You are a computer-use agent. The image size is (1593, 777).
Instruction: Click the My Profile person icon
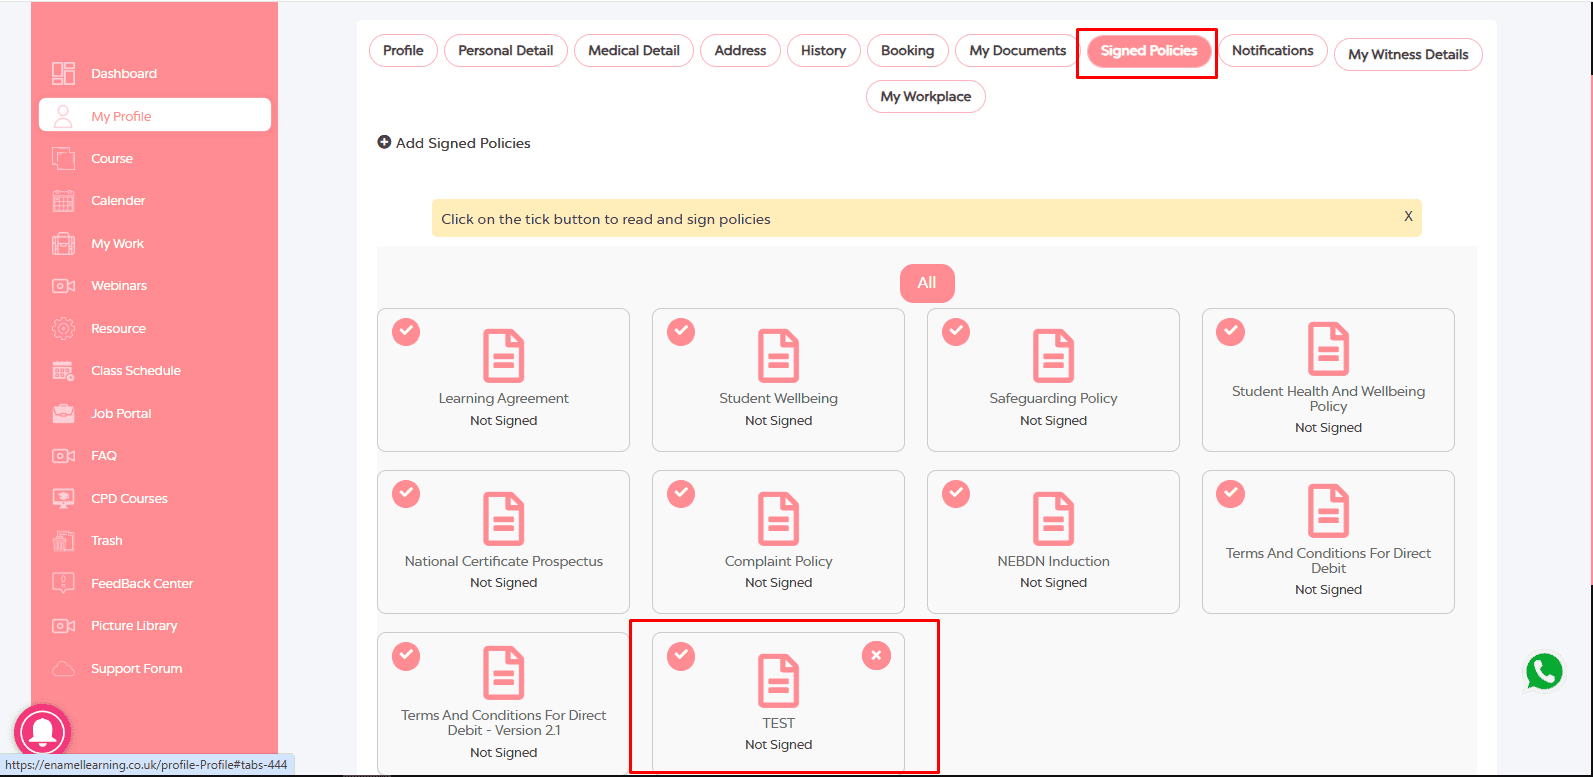tap(63, 116)
